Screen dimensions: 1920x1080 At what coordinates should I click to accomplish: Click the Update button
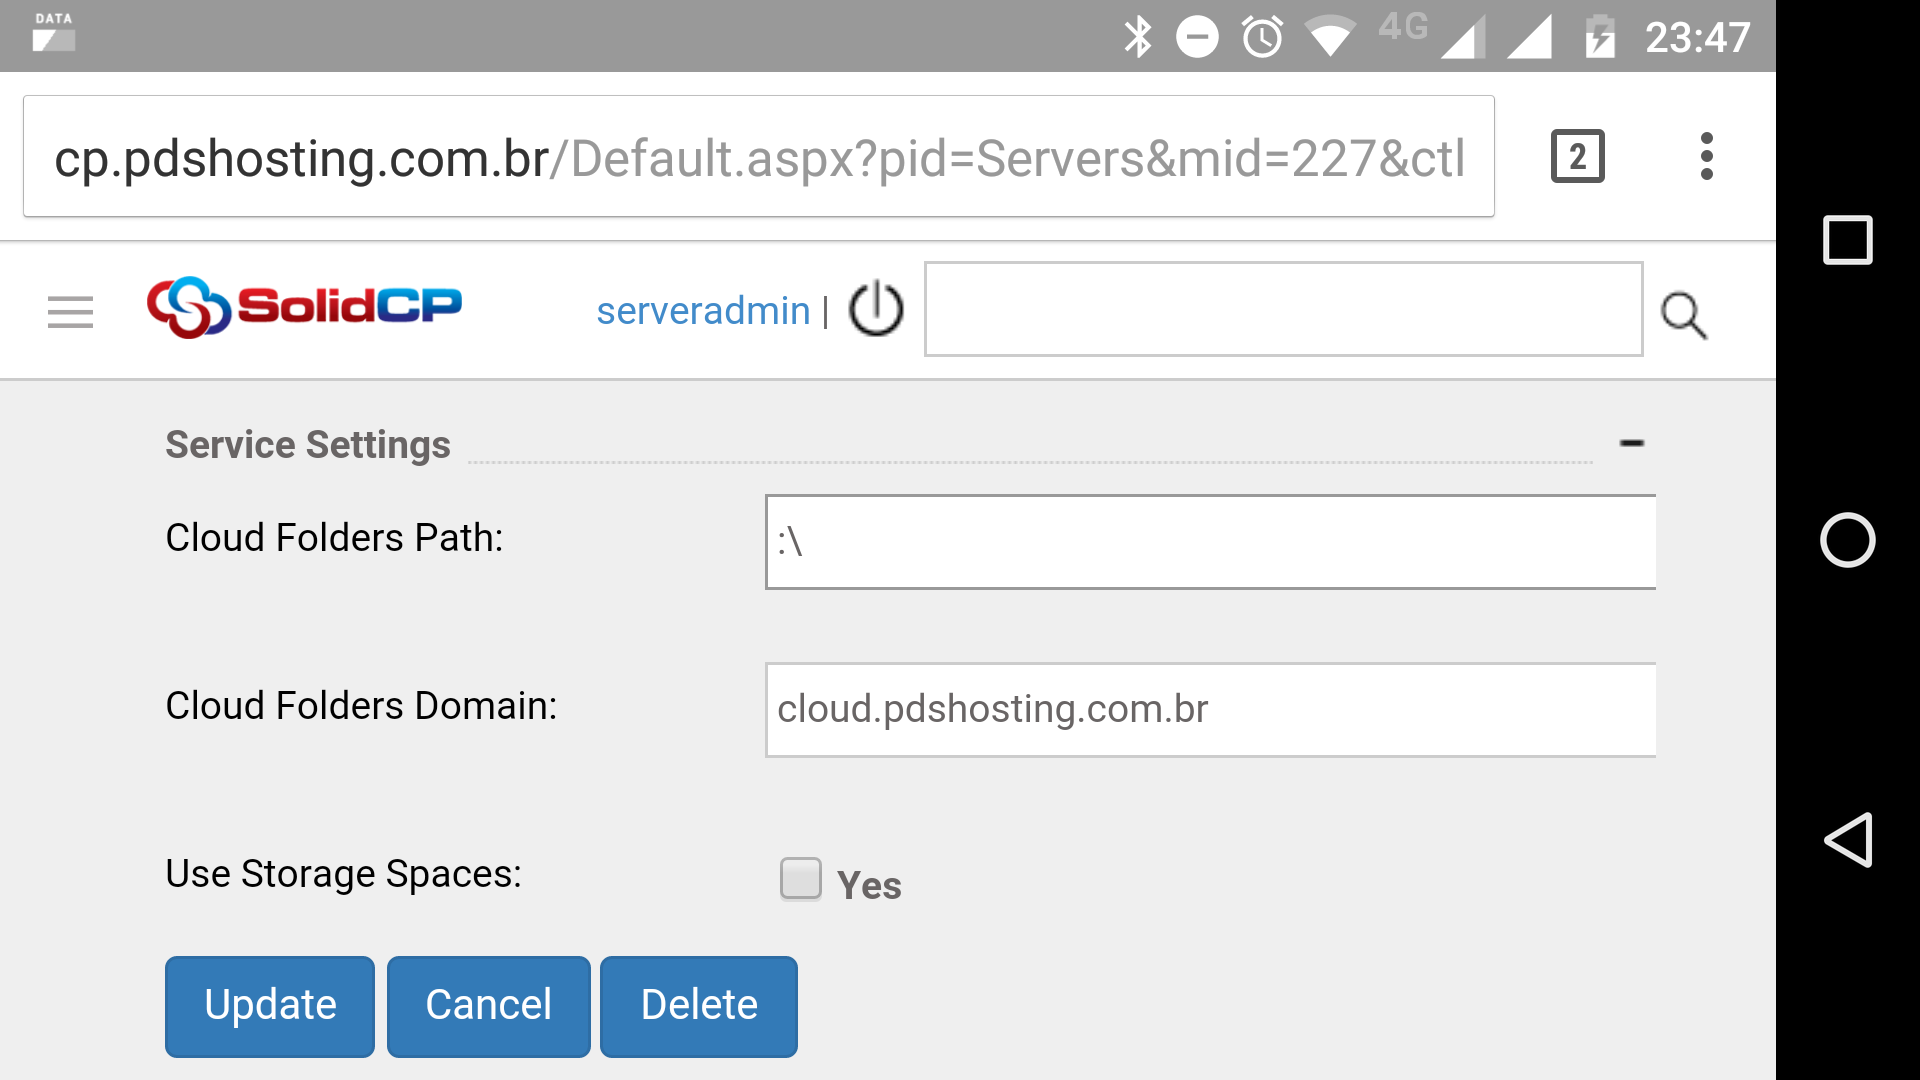click(x=270, y=1006)
